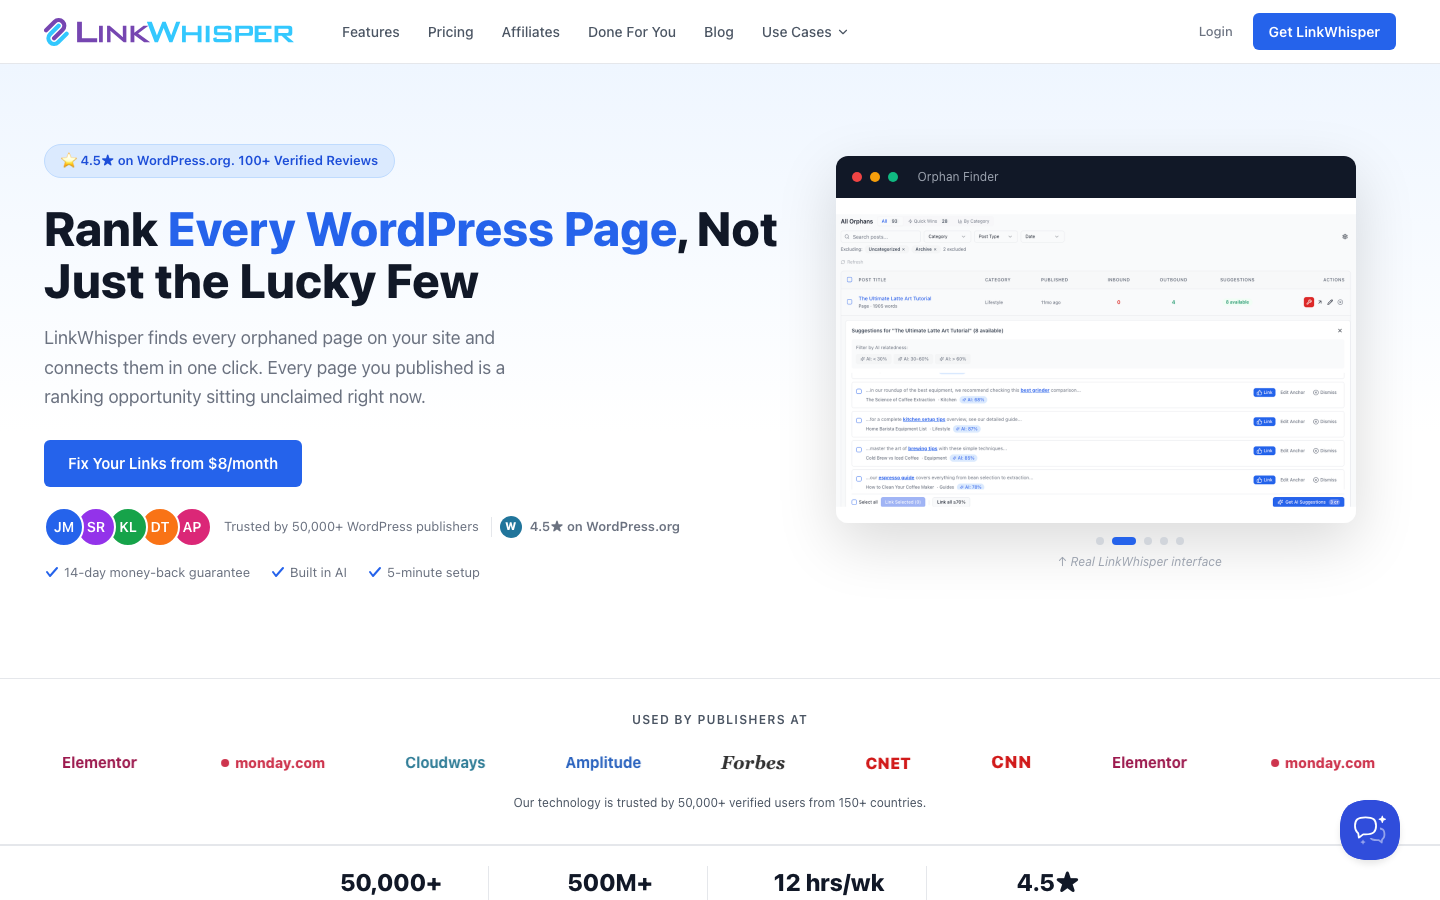
Task: Open the Post Type filter dropdown
Action: (995, 237)
